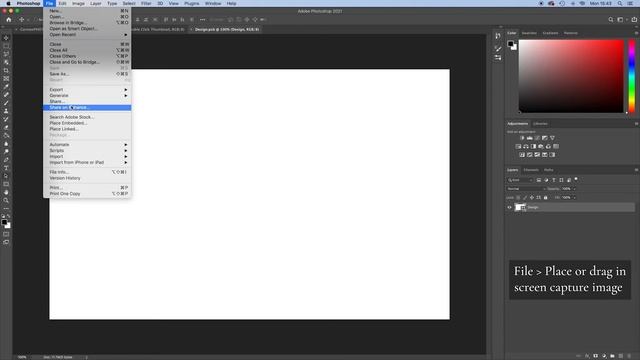Switch to the Swatches tab
Image resolution: width=640 pixels, height=360 pixels.
coord(529,33)
